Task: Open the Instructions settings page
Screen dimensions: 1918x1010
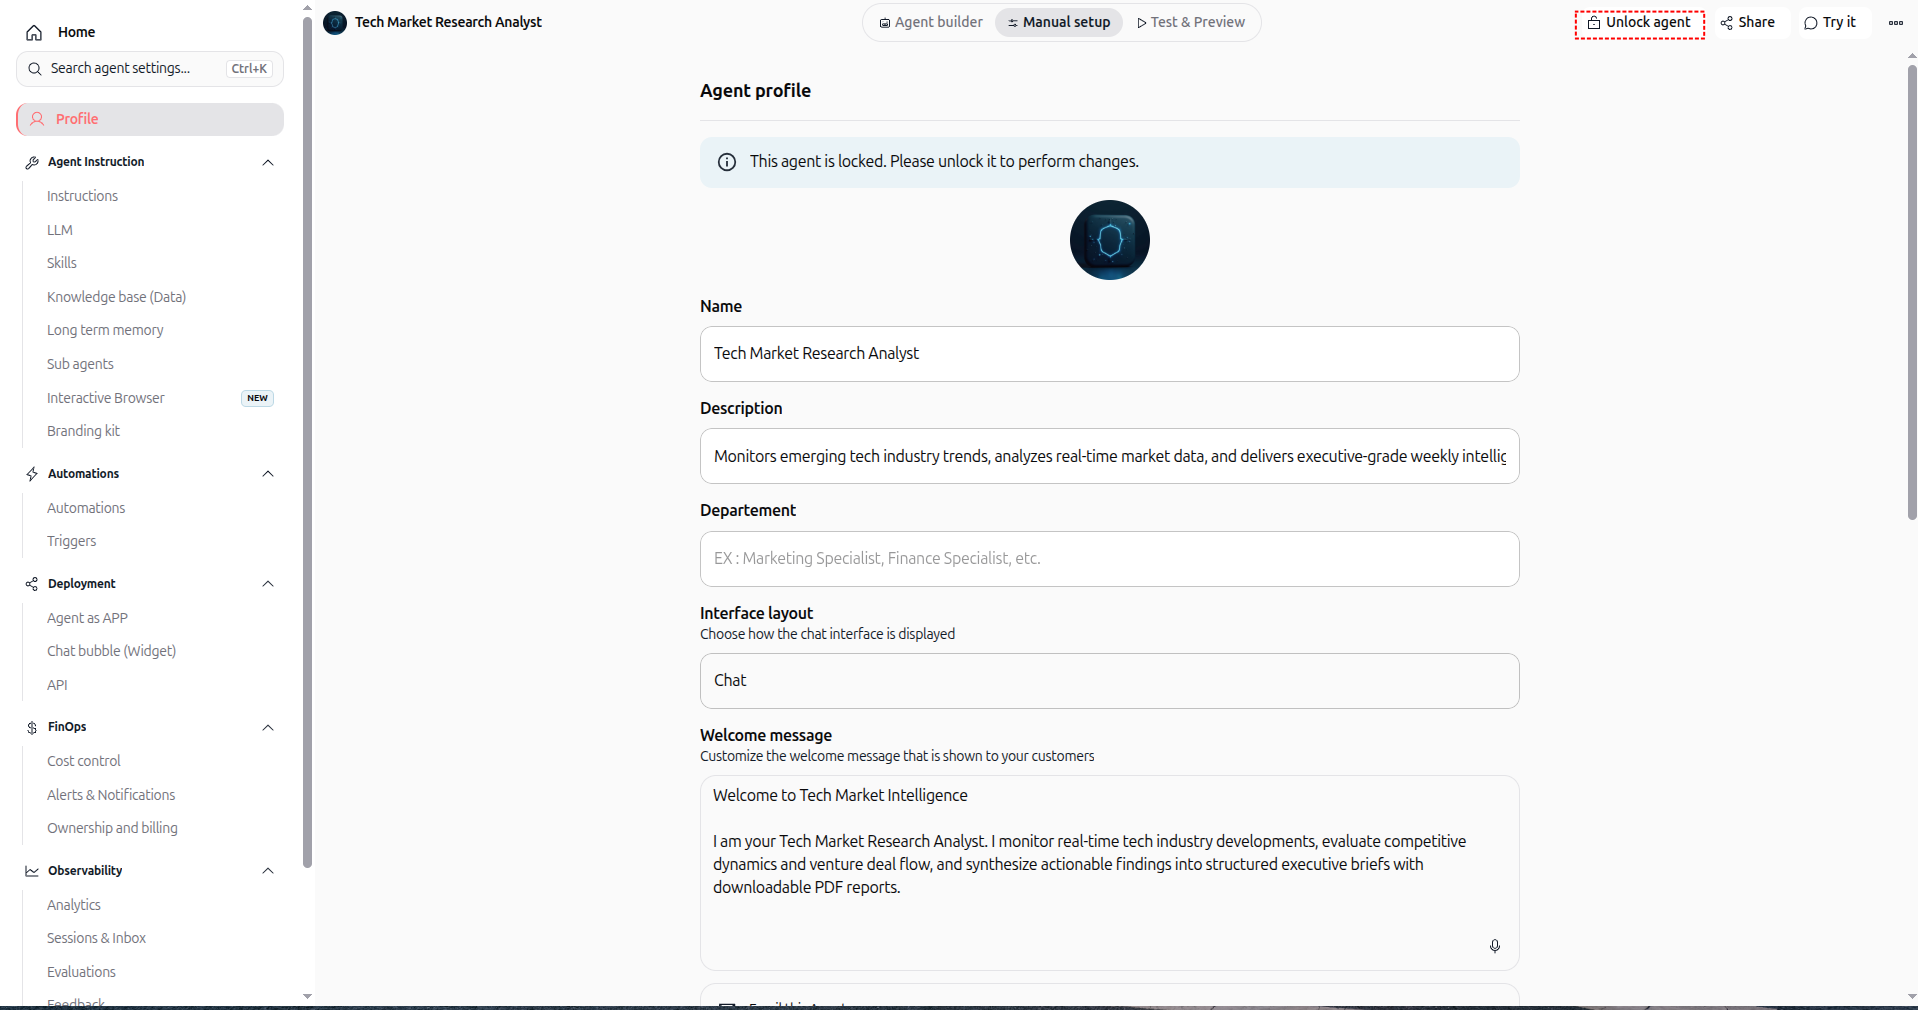Action: pyautogui.click(x=82, y=196)
